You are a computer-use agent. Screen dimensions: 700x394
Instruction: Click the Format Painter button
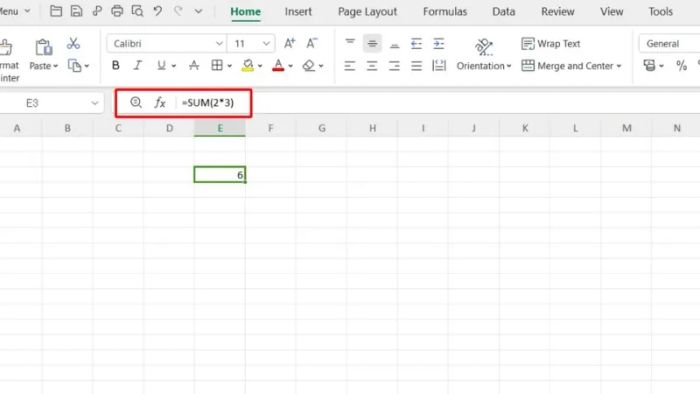coord(9,60)
